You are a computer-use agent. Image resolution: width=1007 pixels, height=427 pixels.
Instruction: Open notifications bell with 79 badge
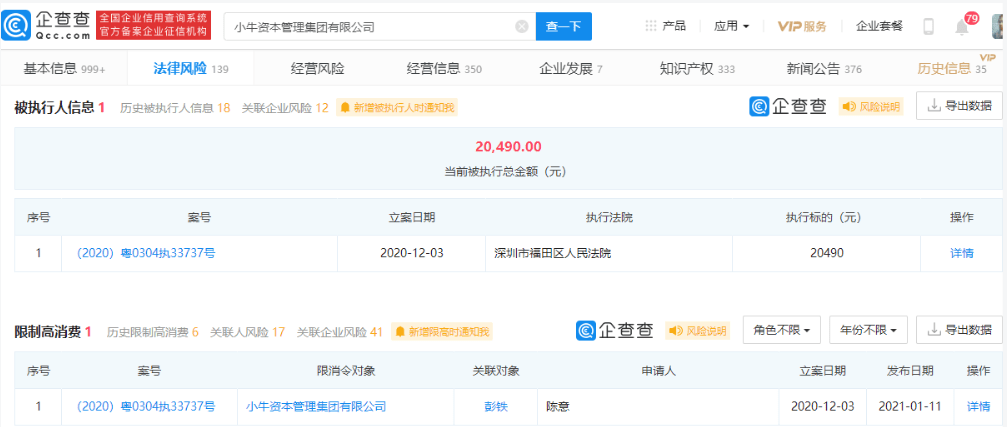[x=961, y=26]
